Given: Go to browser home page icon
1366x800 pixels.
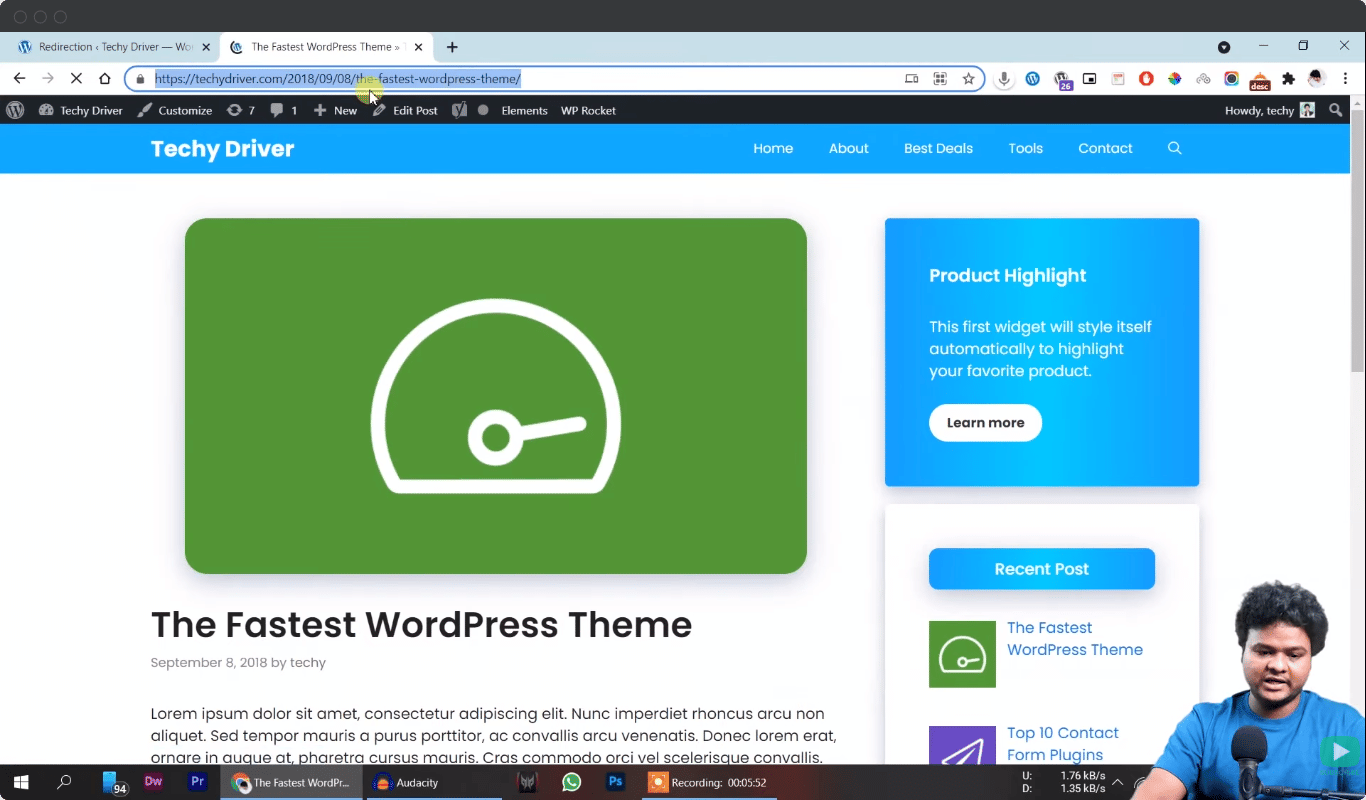Looking at the screenshot, I should [105, 79].
